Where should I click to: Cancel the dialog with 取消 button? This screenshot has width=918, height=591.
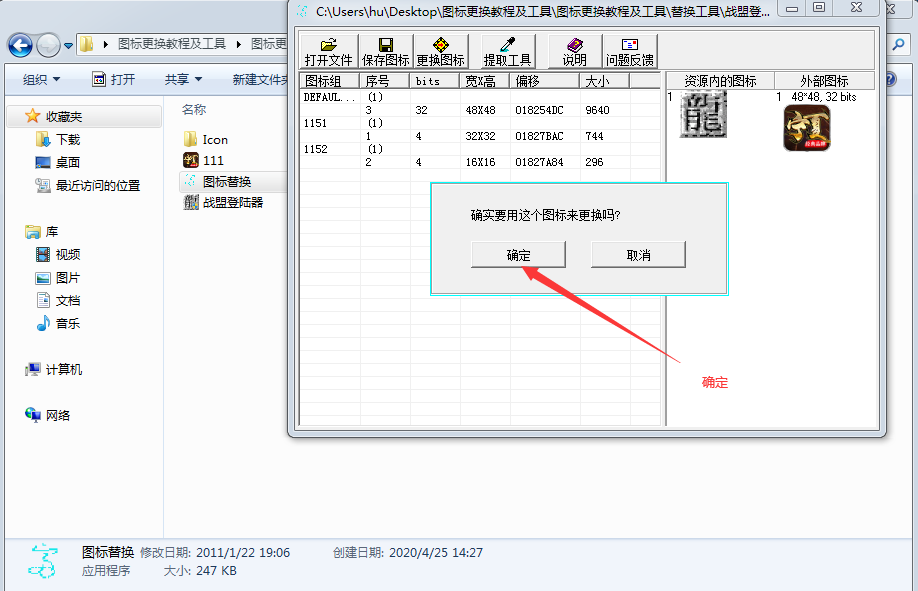(638, 255)
